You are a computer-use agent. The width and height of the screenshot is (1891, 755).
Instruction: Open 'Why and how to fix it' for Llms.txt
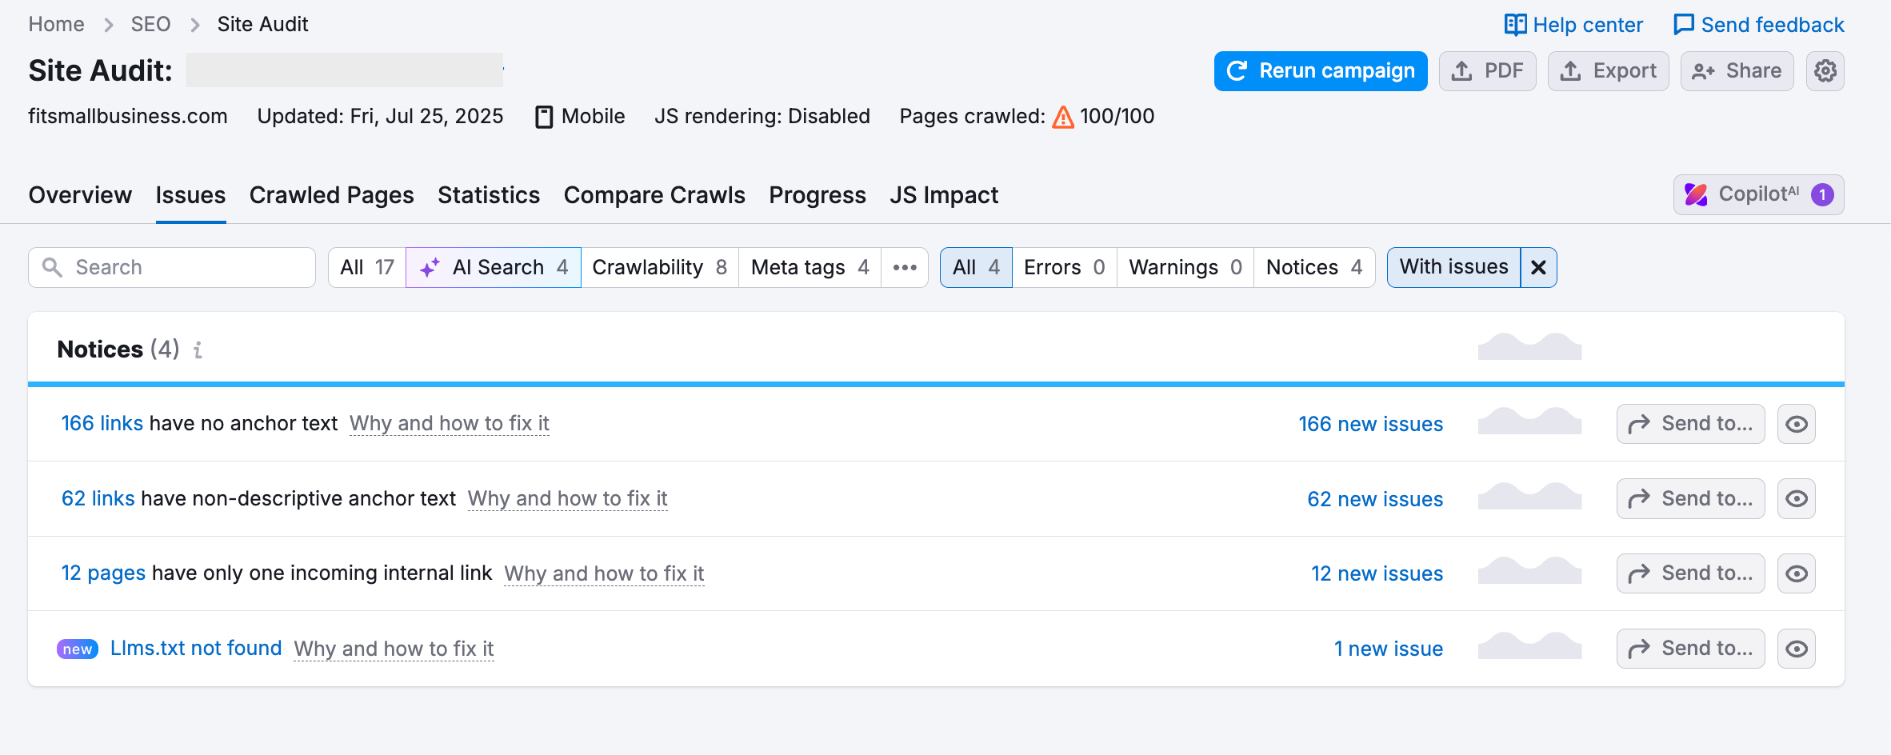click(394, 648)
